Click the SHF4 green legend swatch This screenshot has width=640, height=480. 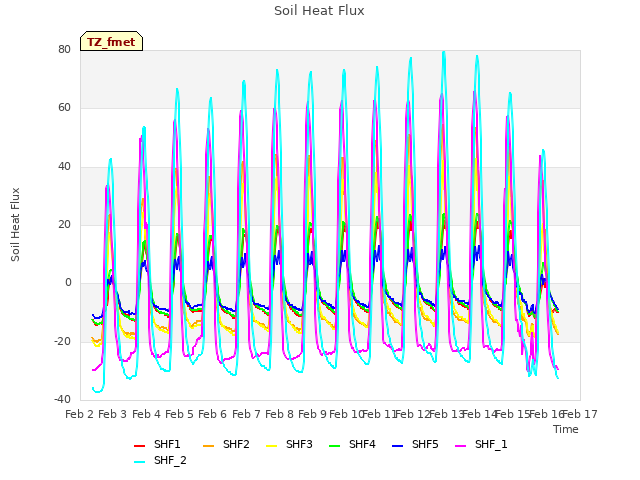(x=334, y=445)
